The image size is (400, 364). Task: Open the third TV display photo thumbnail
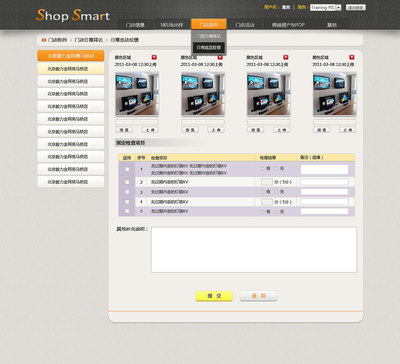(x=269, y=94)
